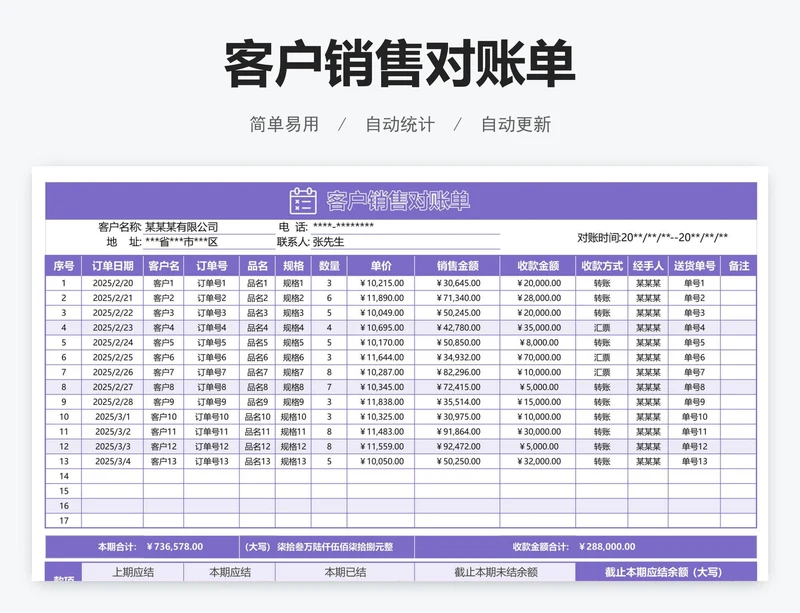Click the uppercase amount 柒拾叁万陆仟伍佰柒拾捌元整
800x613 pixels.
(x=335, y=547)
